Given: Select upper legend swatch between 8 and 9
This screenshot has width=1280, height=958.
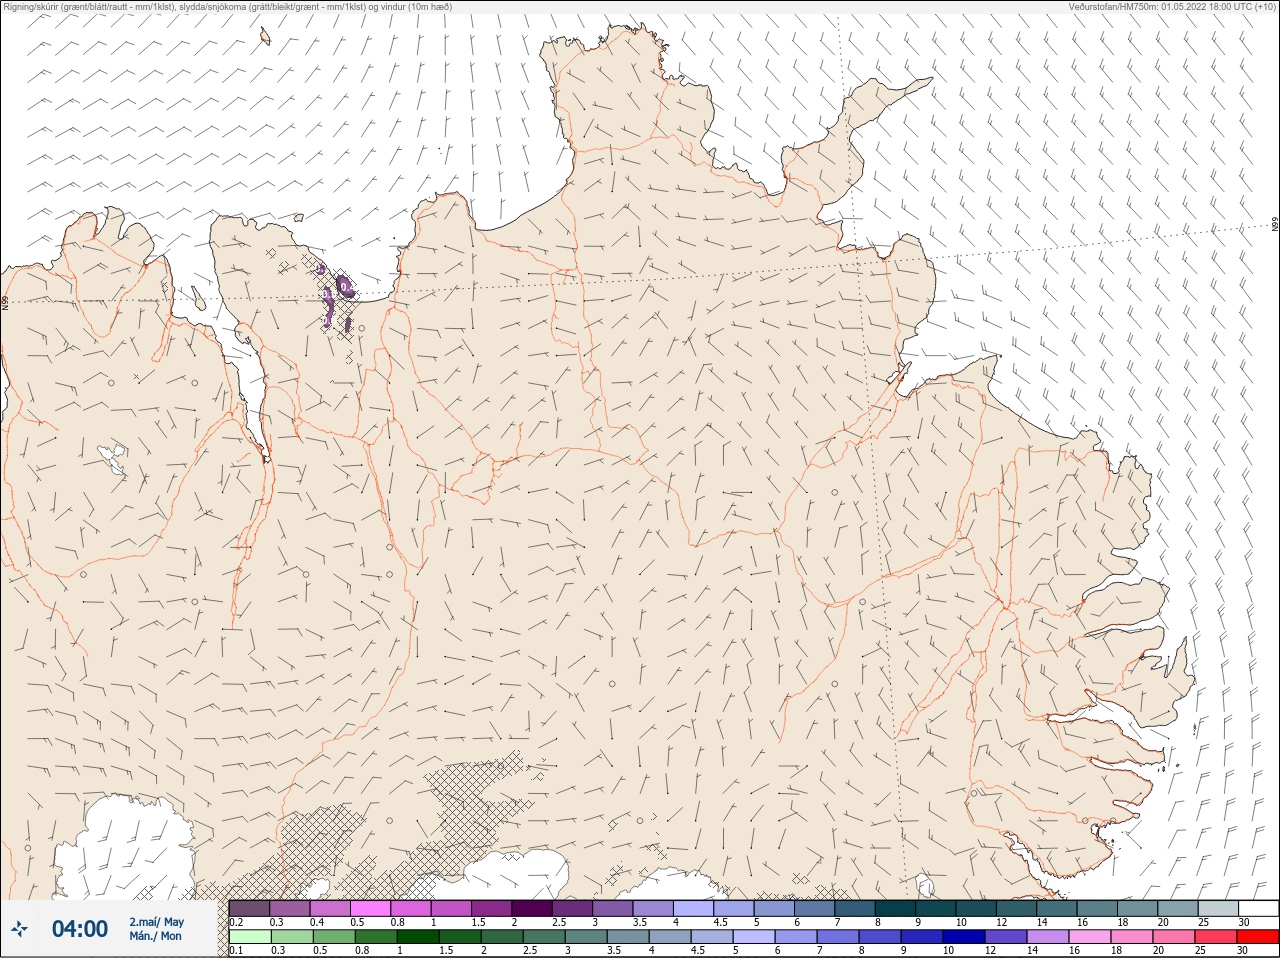Looking at the screenshot, I should pyautogui.click(x=895, y=908).
